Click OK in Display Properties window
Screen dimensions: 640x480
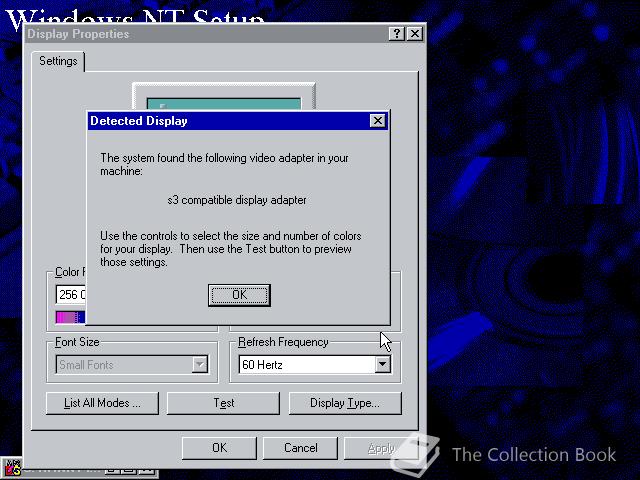pyautogui.click(x=219, y=448)
